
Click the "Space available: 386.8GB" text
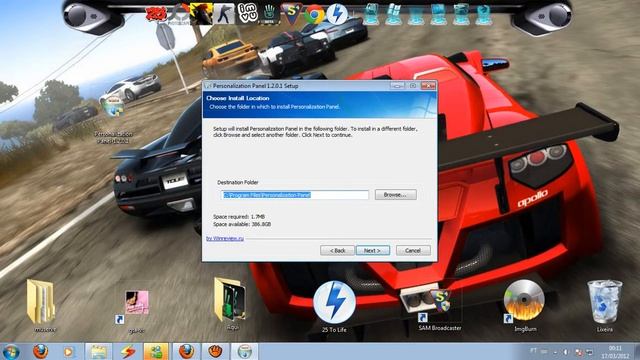click(x=242, y=224)
